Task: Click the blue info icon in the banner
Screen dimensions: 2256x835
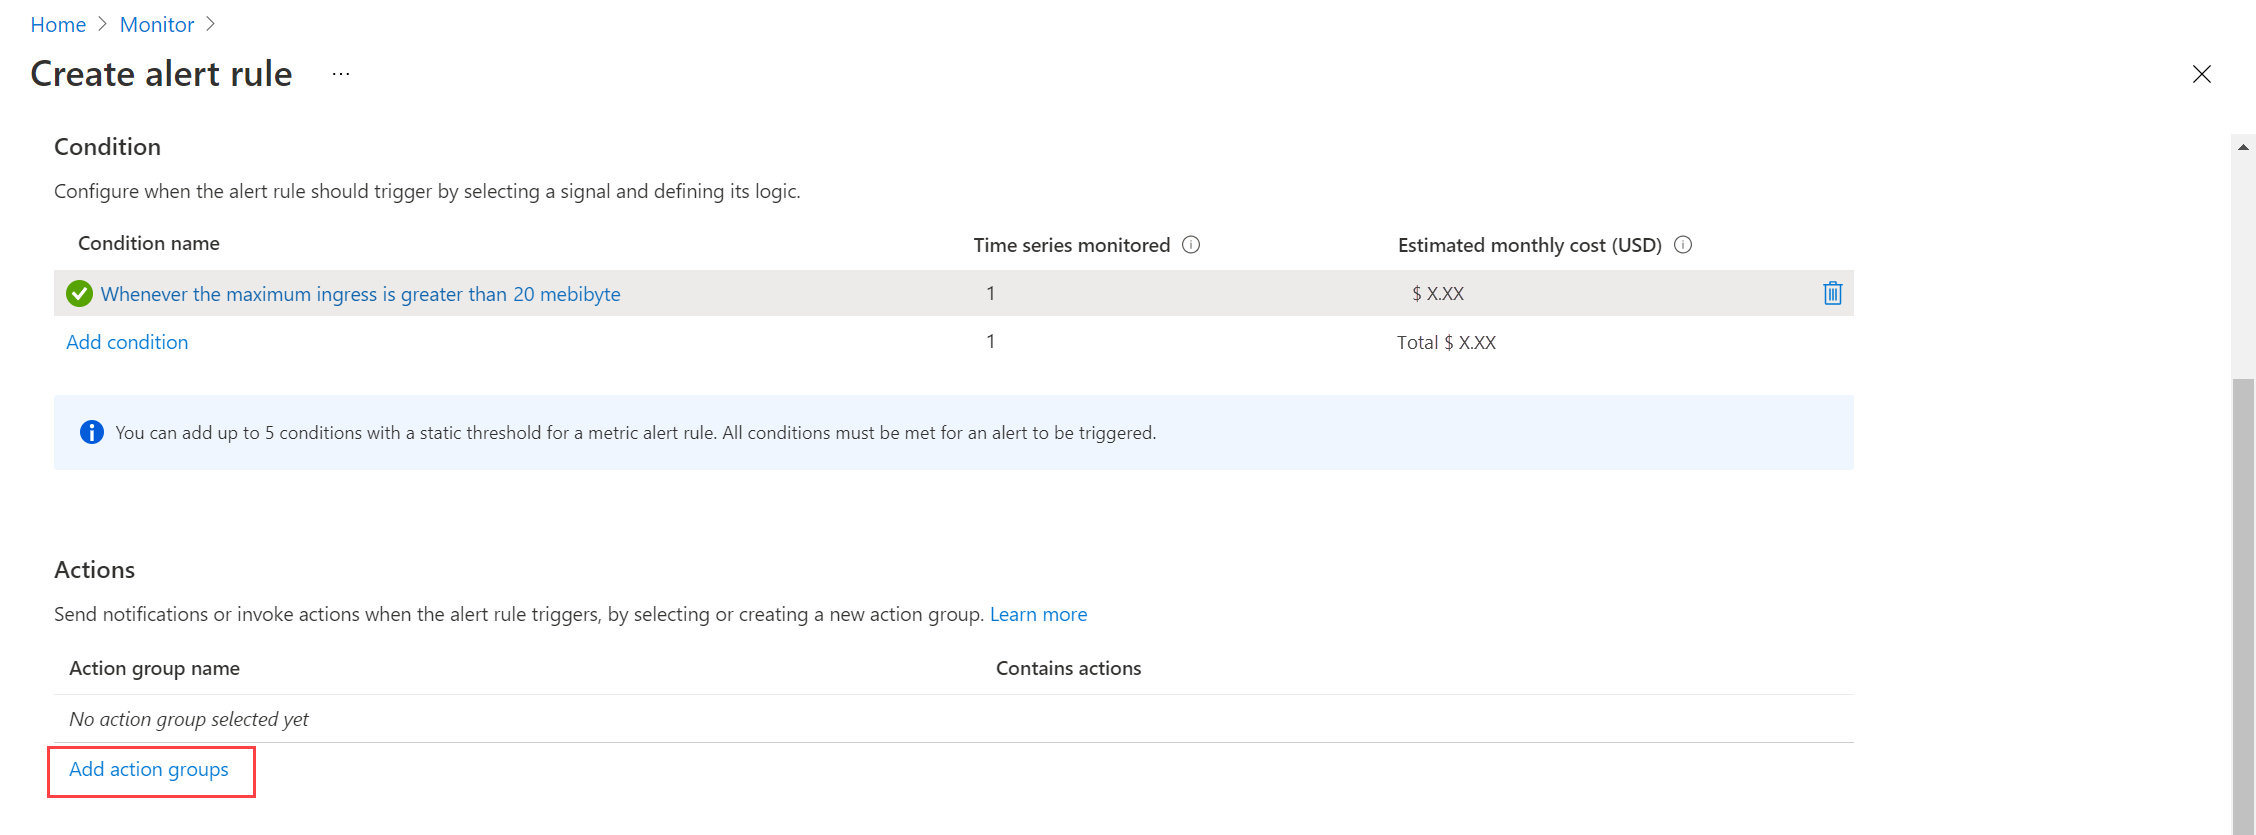Action: (x=91, y=432)
